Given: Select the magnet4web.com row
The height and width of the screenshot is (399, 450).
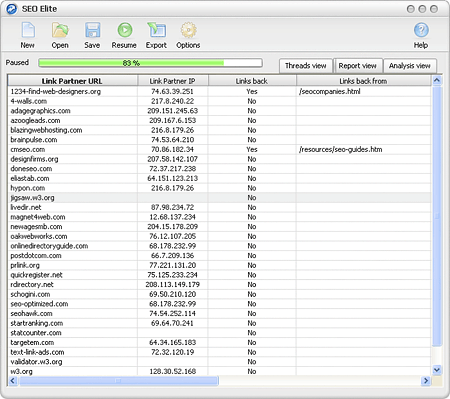Looking at the screenshot, I should [219, 217].
